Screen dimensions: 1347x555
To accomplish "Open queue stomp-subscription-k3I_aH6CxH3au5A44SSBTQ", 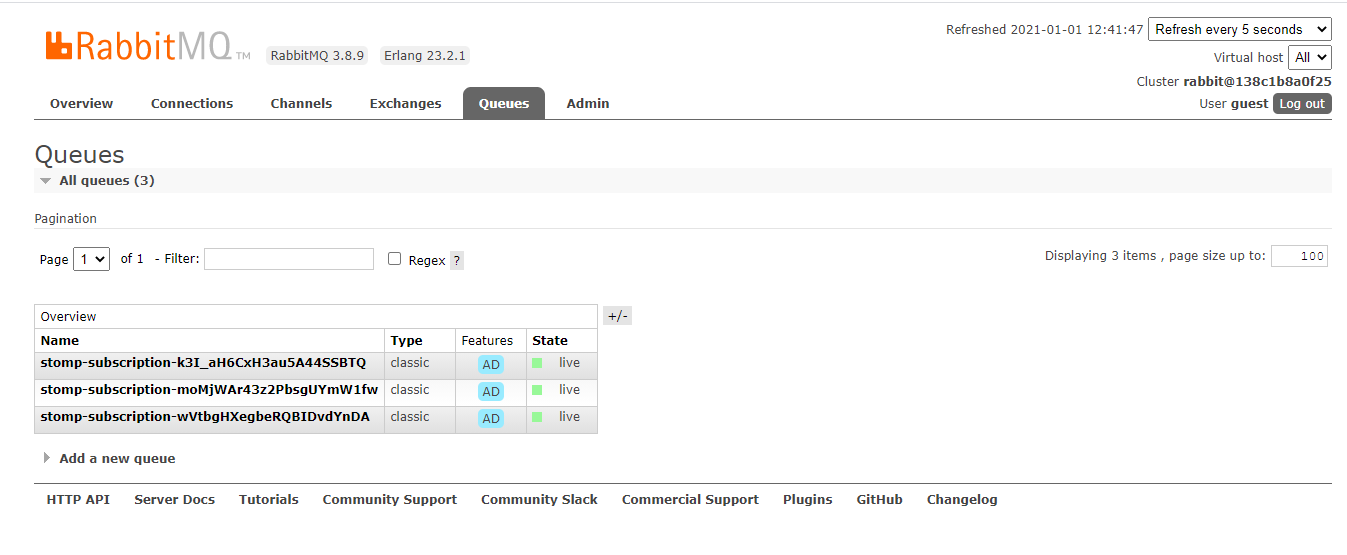I will click(x=203, y=362).
